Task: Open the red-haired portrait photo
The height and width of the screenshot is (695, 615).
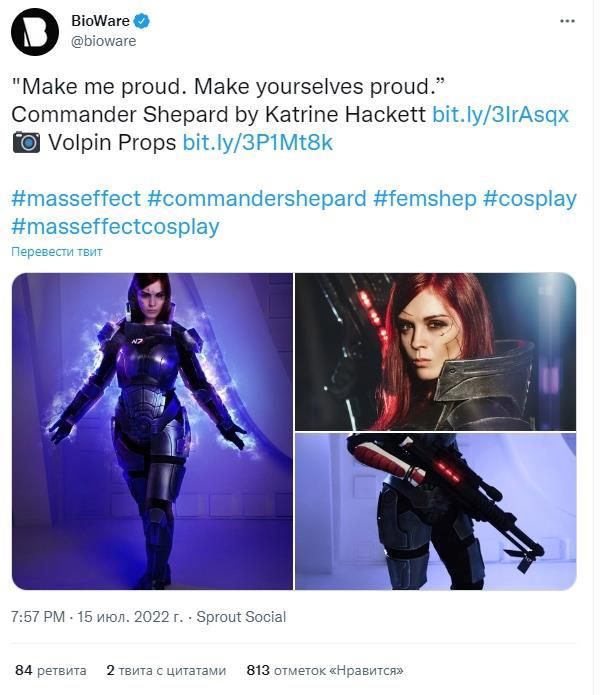Action: tap(435, 351)
